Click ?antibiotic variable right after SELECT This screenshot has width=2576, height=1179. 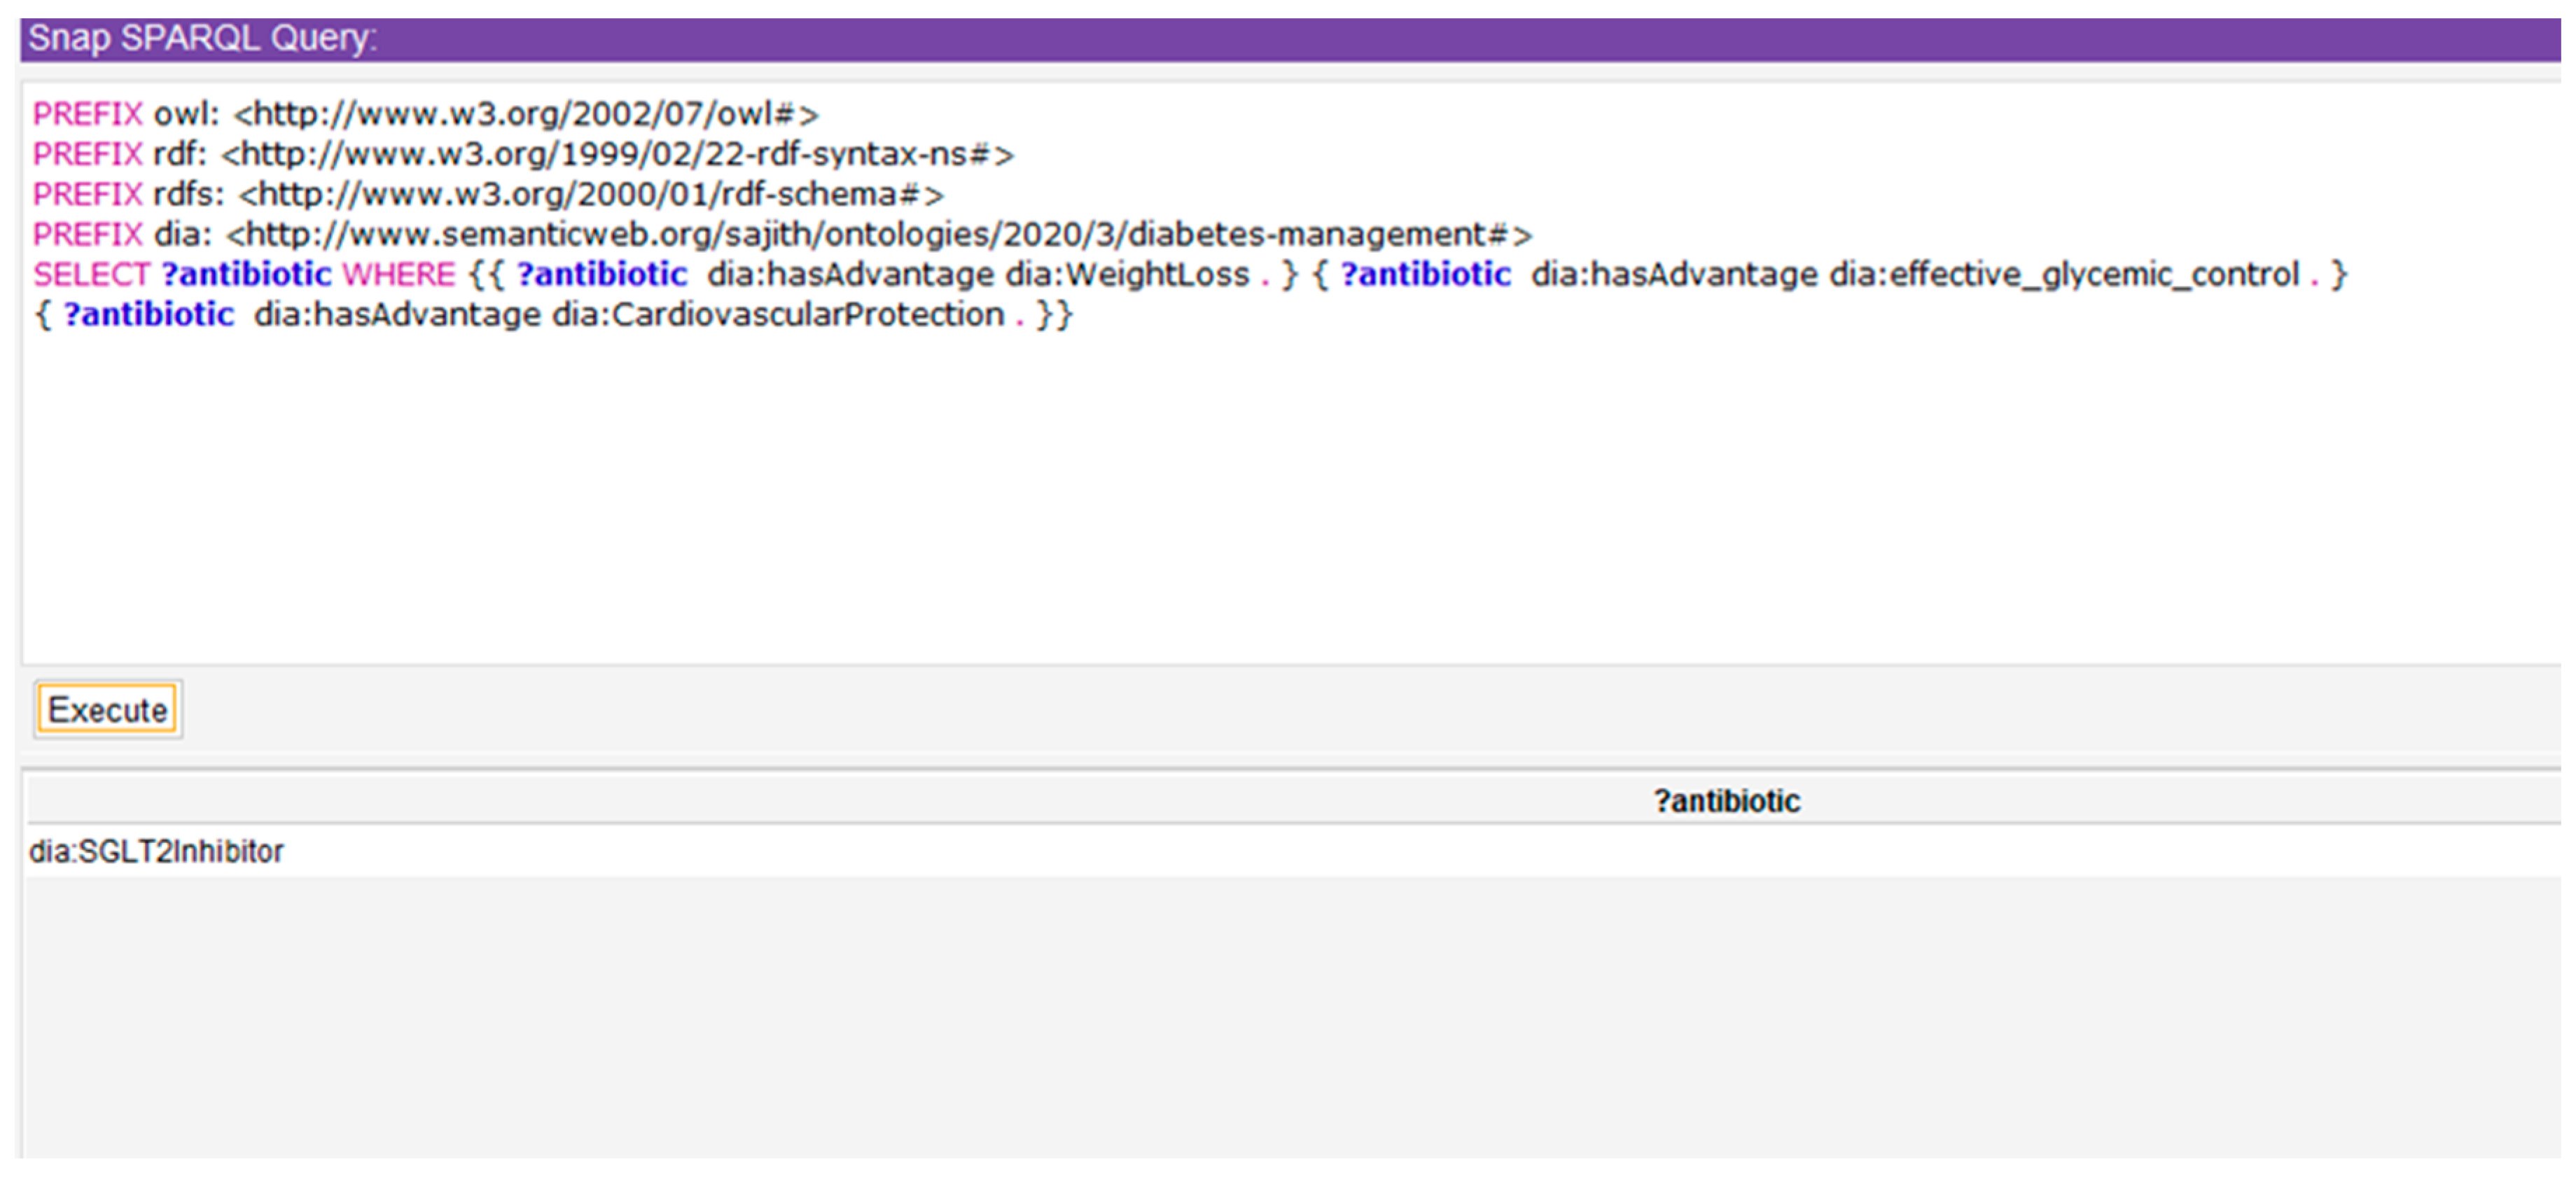(x=246, y=274)
